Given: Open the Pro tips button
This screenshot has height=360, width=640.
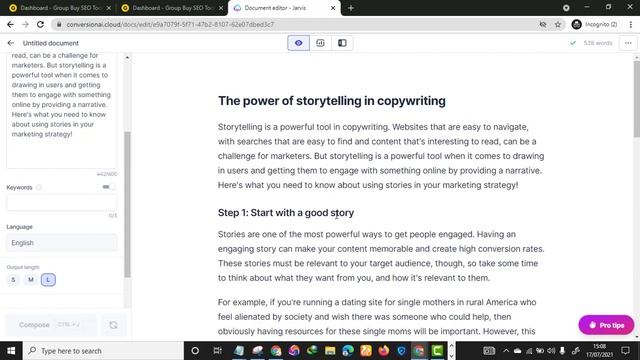Looking at the screenshot, I should click(x=606, y=325).
